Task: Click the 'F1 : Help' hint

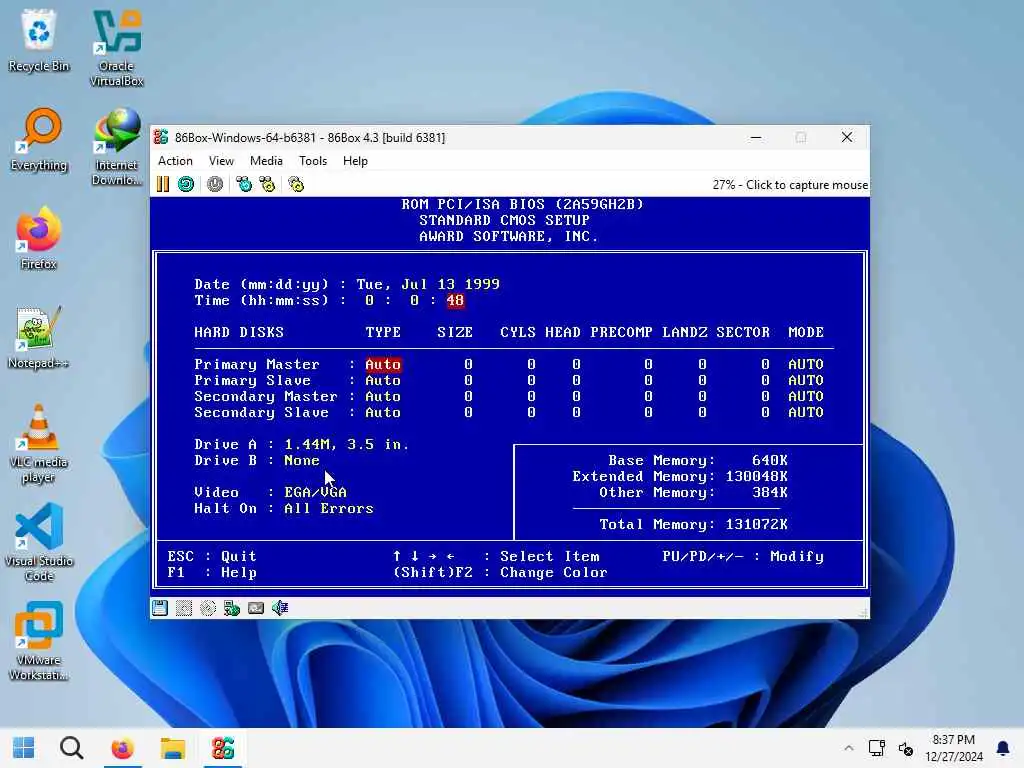Action: point(212,573)
